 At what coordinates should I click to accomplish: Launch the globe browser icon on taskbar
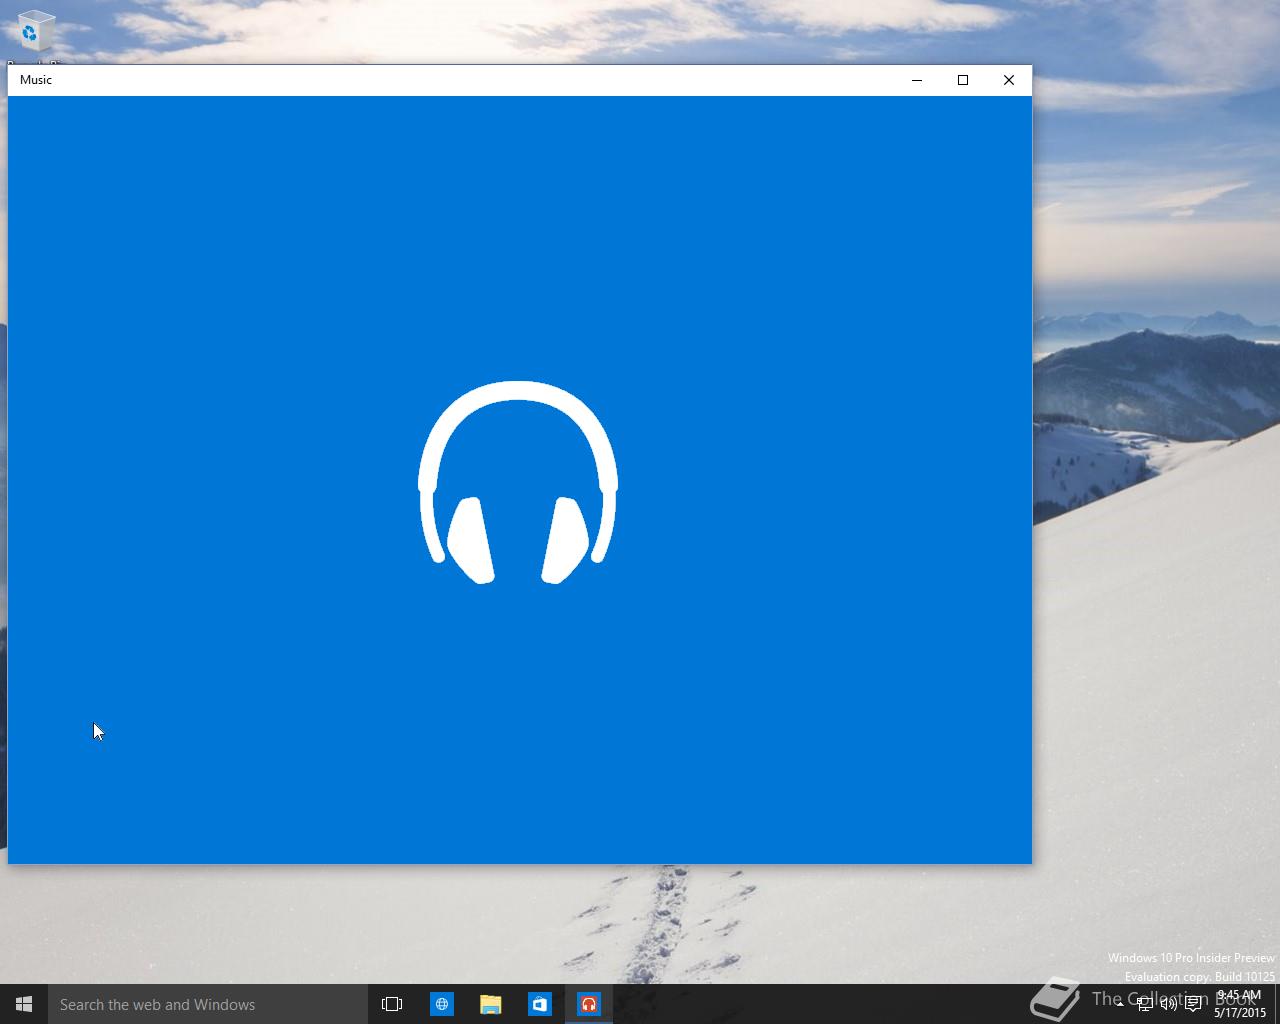(x=441, y=1004)
